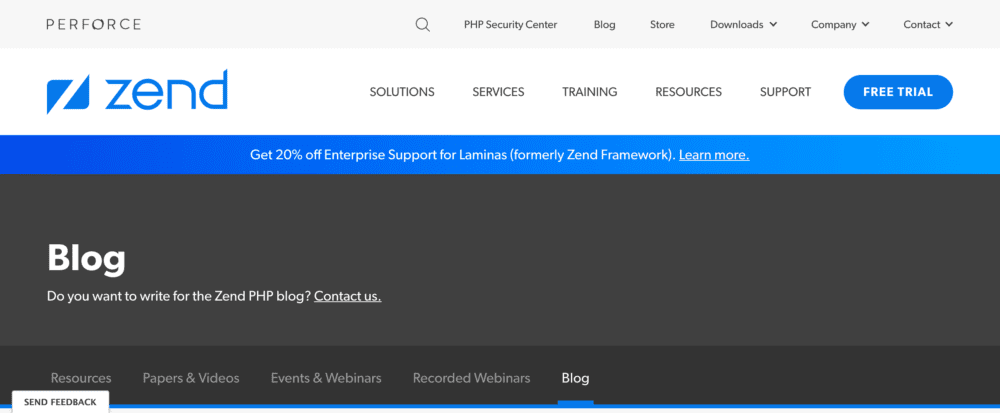Viewport: 1000px width, 413px height.
Task: Open PHP Security Center link
Action: coord(510,24)
